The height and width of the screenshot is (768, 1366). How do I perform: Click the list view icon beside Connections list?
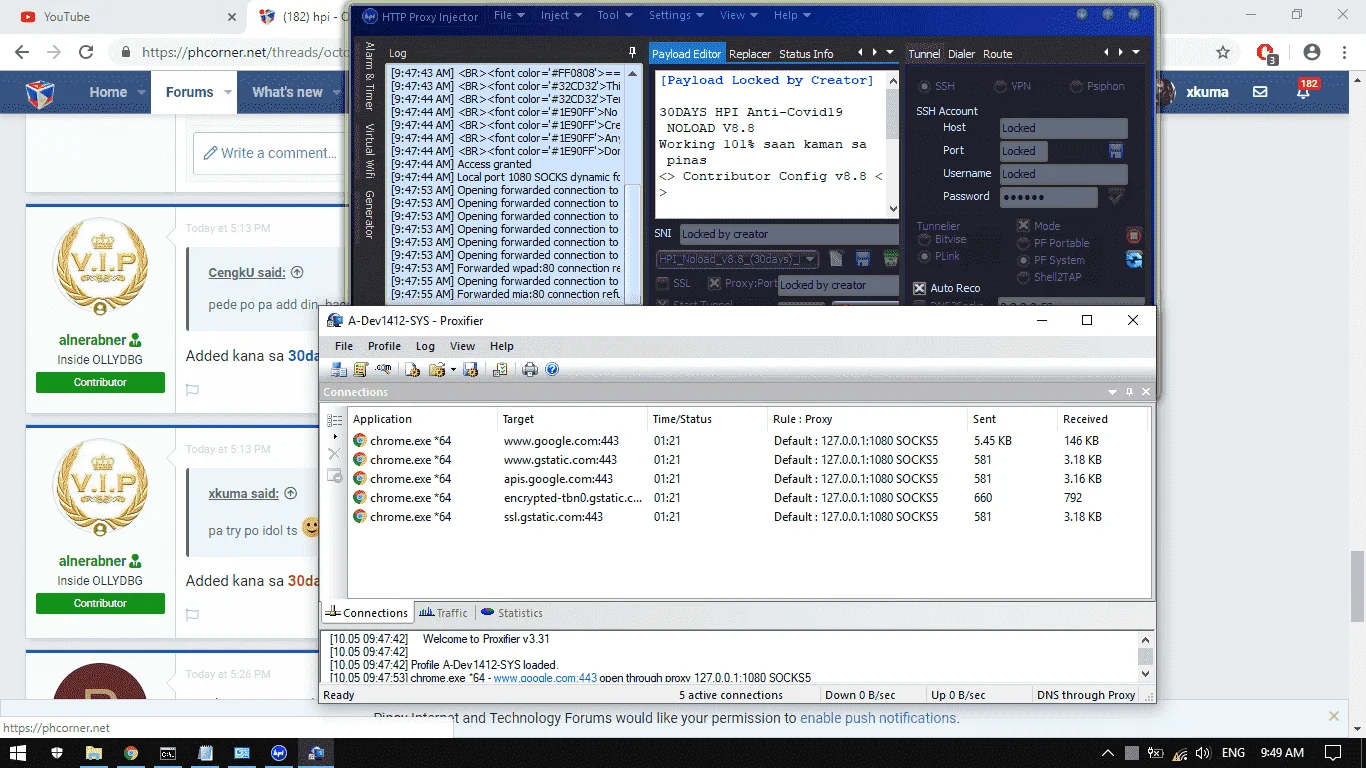(335, 421)
